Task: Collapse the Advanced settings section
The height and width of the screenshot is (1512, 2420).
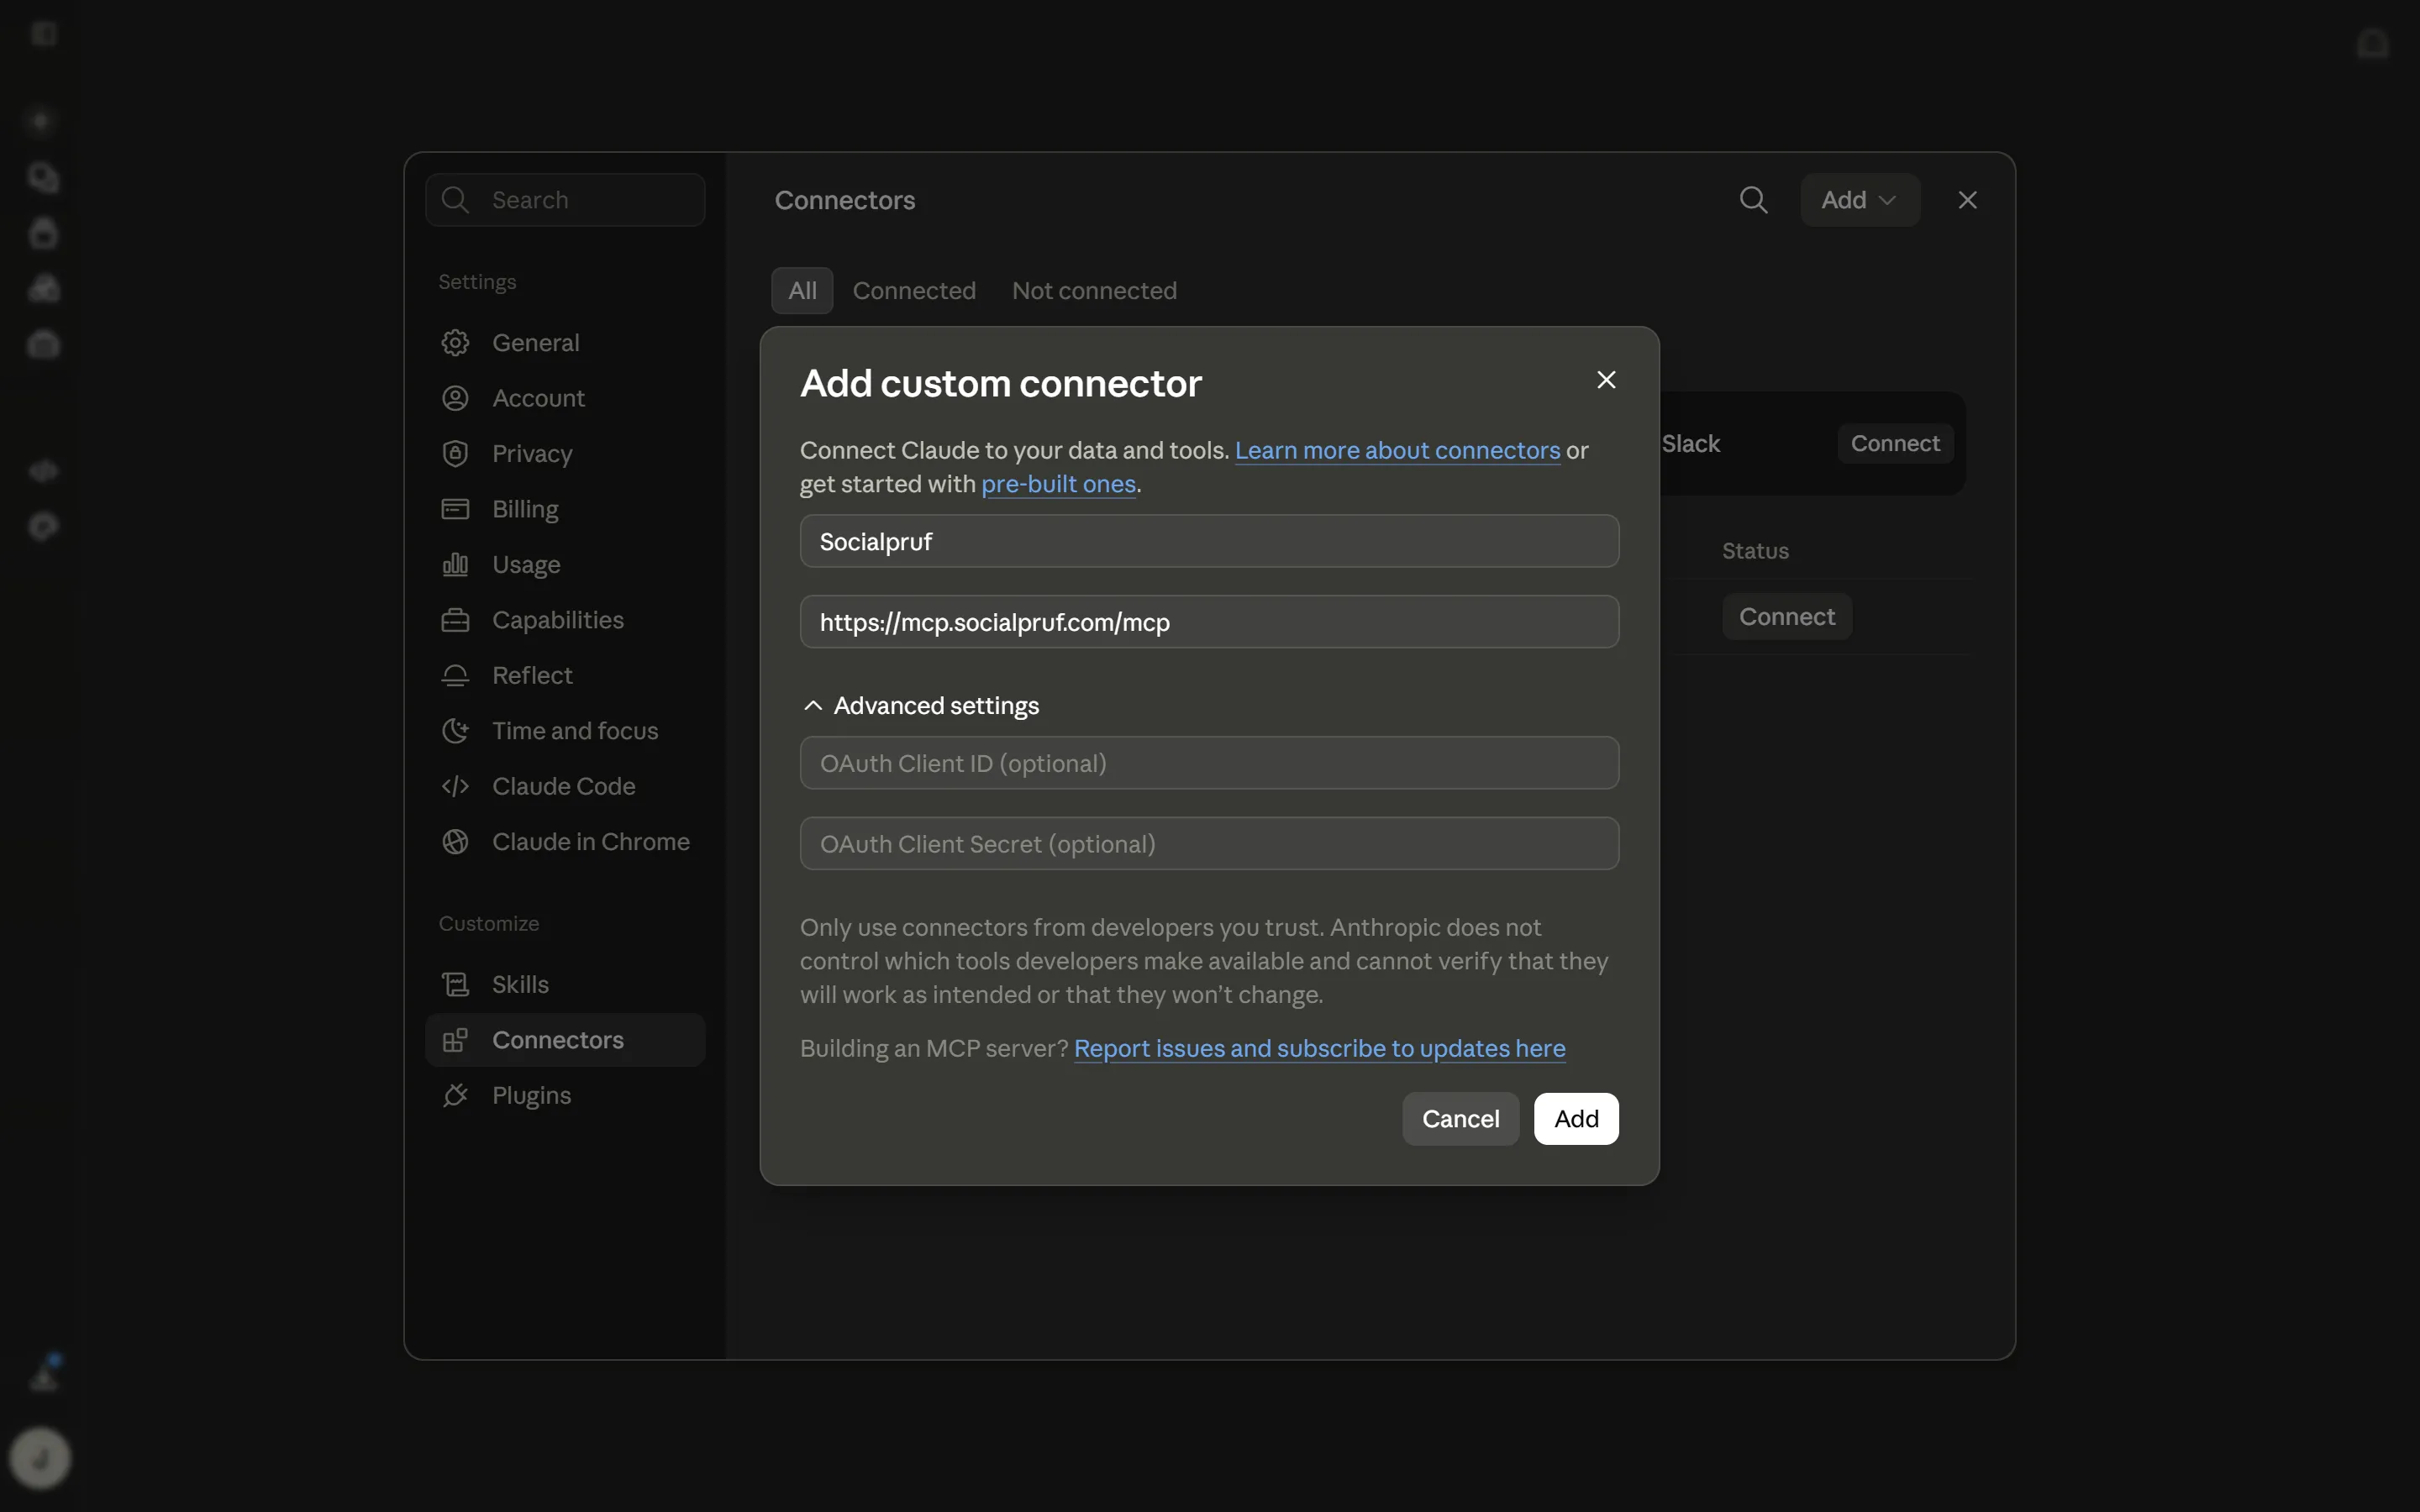Action: [x=920, y=706]
